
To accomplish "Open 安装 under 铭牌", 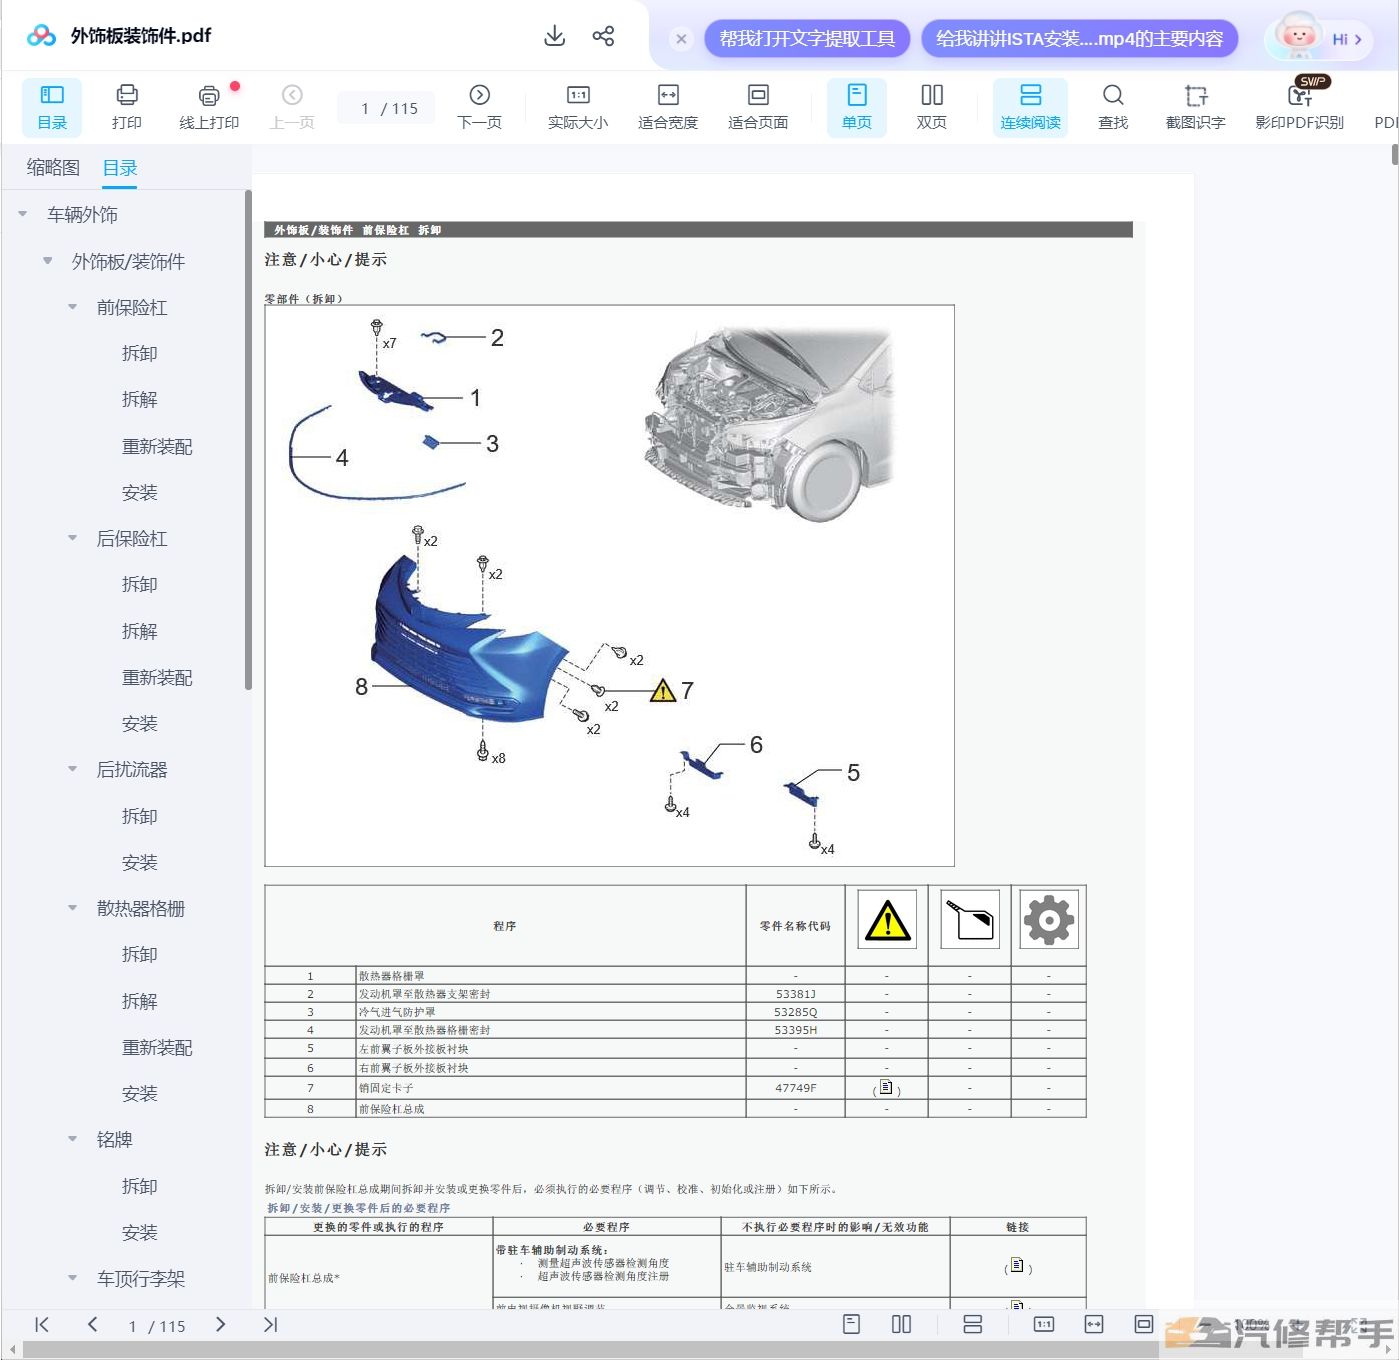I will [139, 1232].
